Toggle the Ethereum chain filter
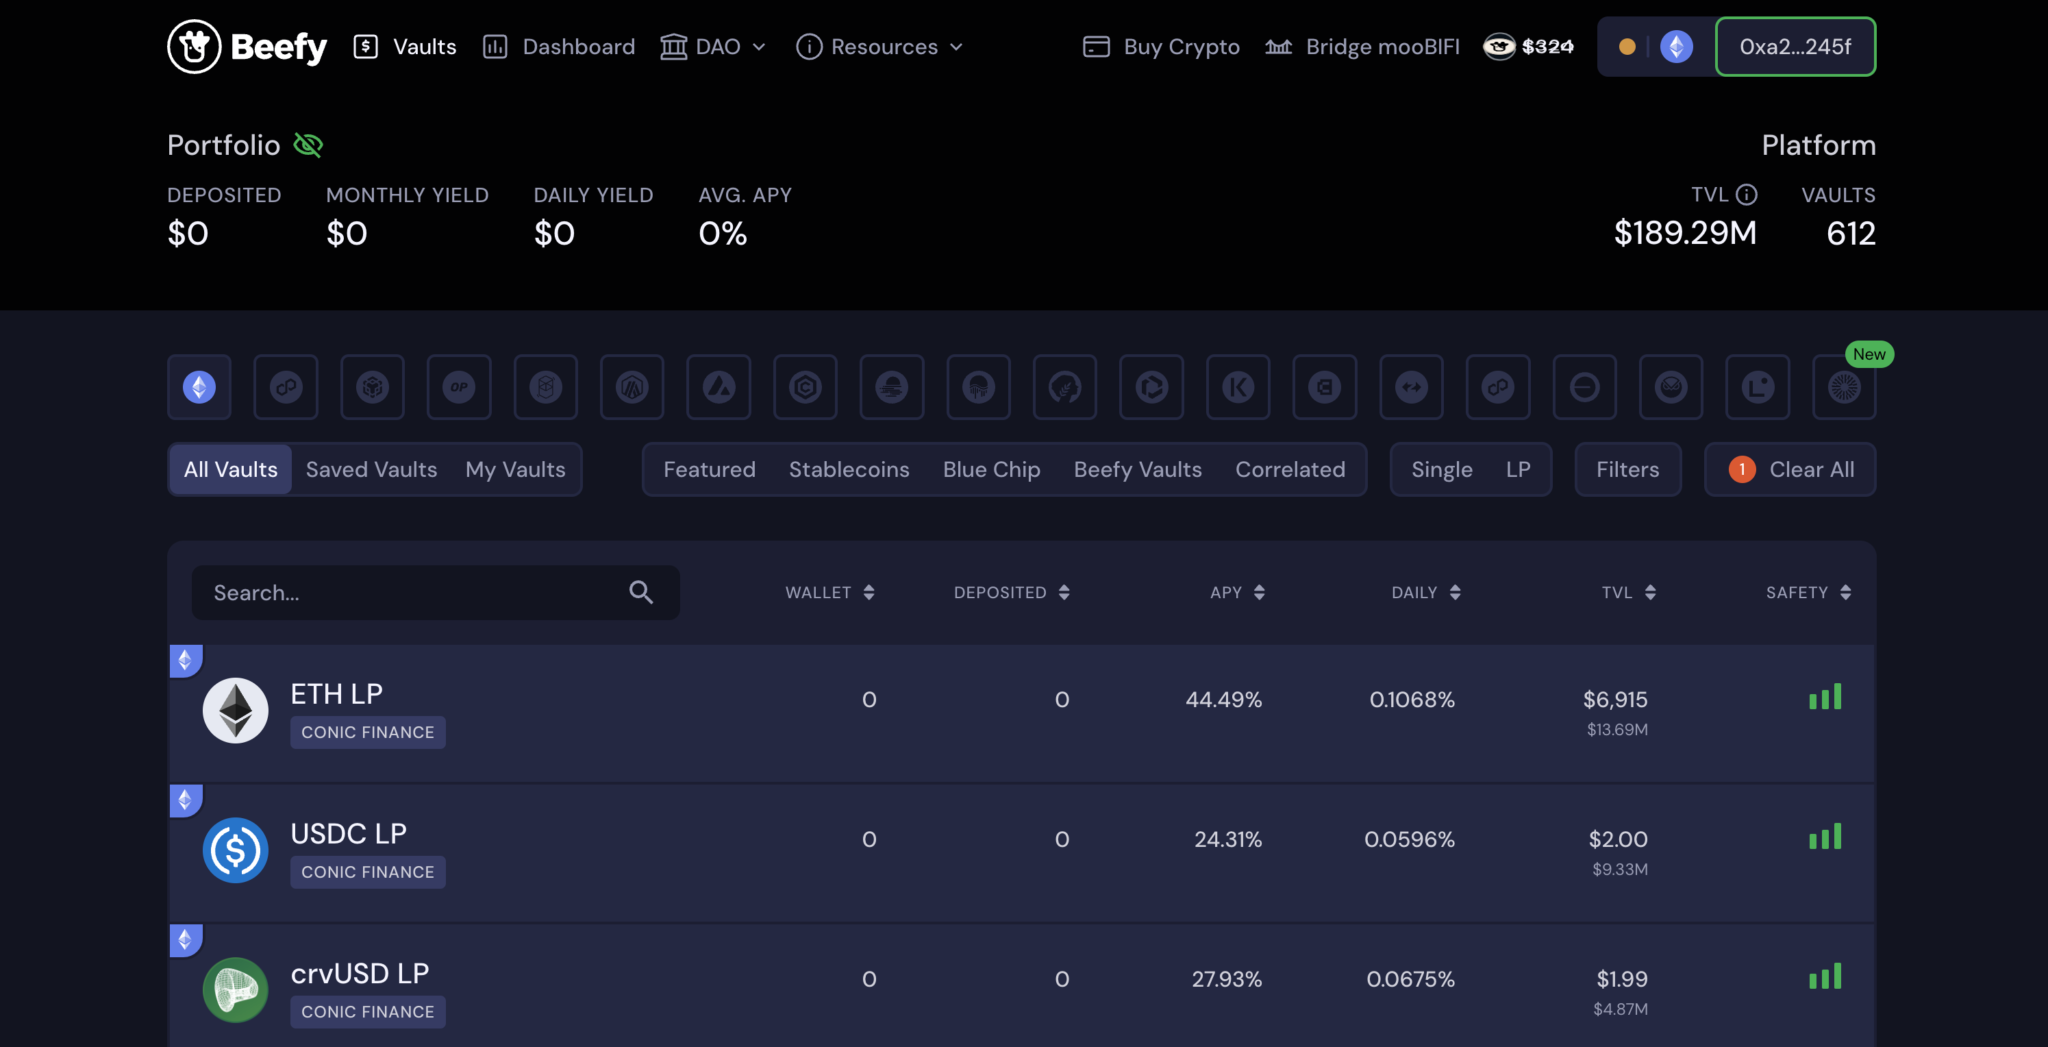 199,387
